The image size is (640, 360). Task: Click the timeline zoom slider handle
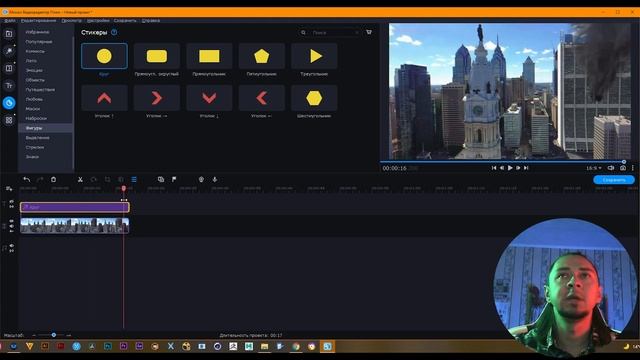pos(53,335)
